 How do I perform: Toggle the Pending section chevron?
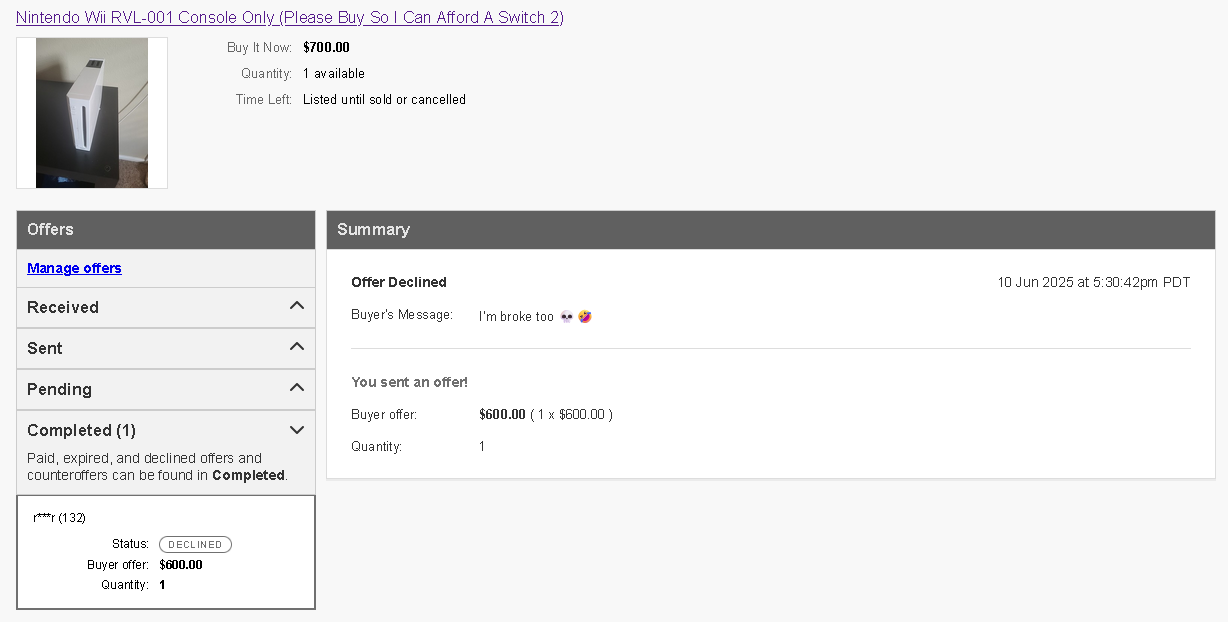pyautogui.click(x=296, y=388)
